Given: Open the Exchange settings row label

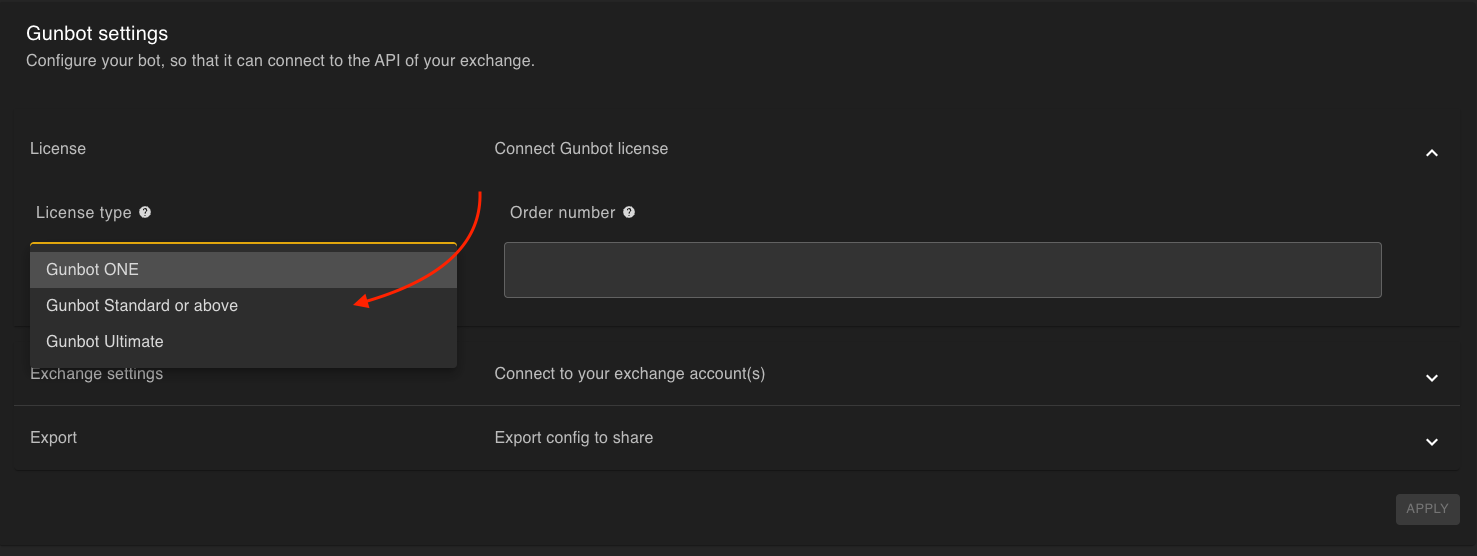Looking at the screenshot, I should click(97, 375).
